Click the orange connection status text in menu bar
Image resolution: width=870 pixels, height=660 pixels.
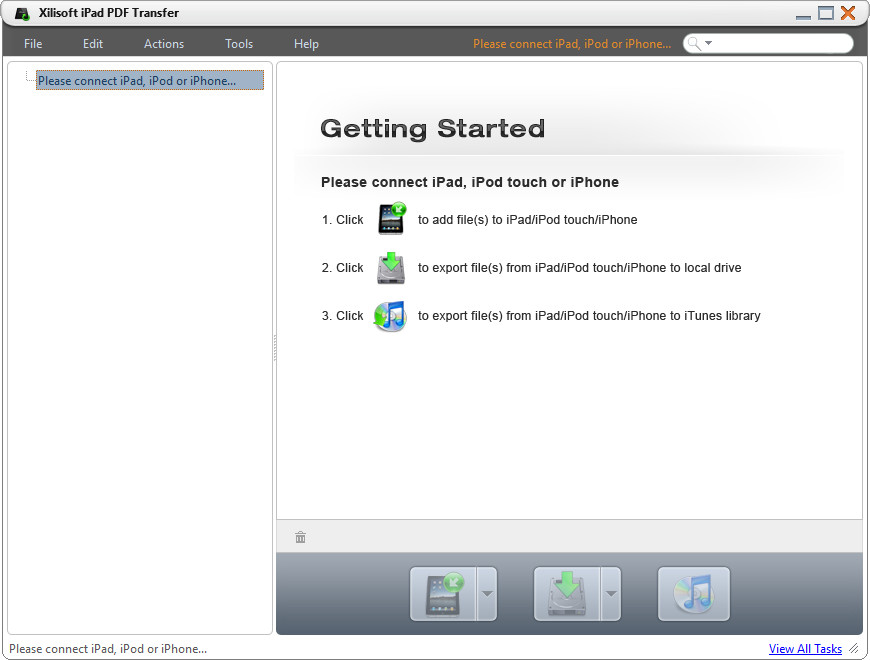click(x=572, y=44)
